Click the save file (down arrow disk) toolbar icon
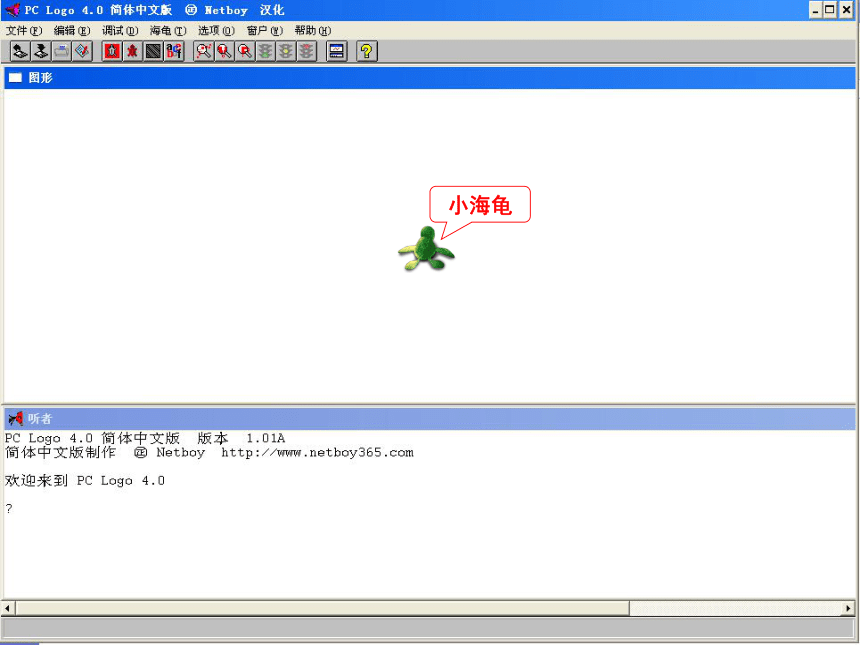The width and height of the screenshot is (860, 645). 41,52
